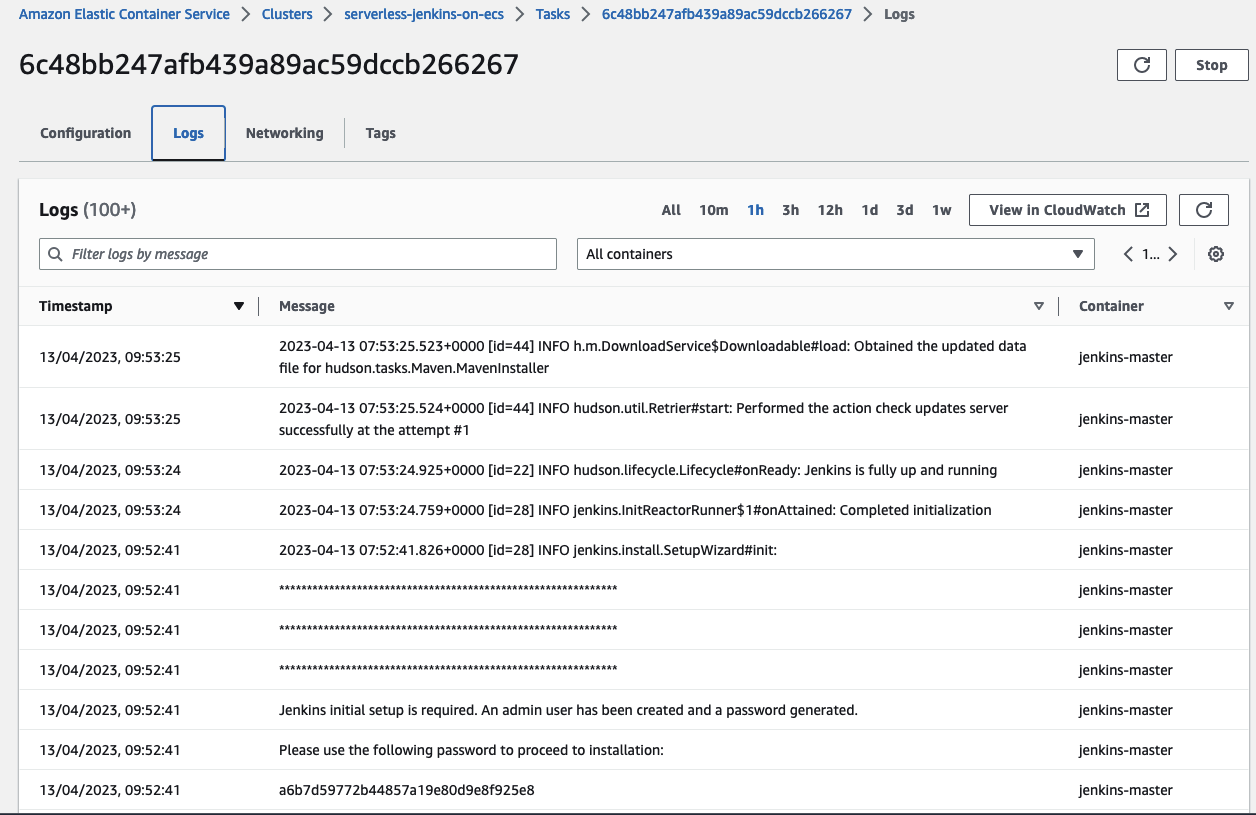Select the 3h time range filter
Image resolution: width=1256 pixels, height=815 pixels.
tap(790, 210)
